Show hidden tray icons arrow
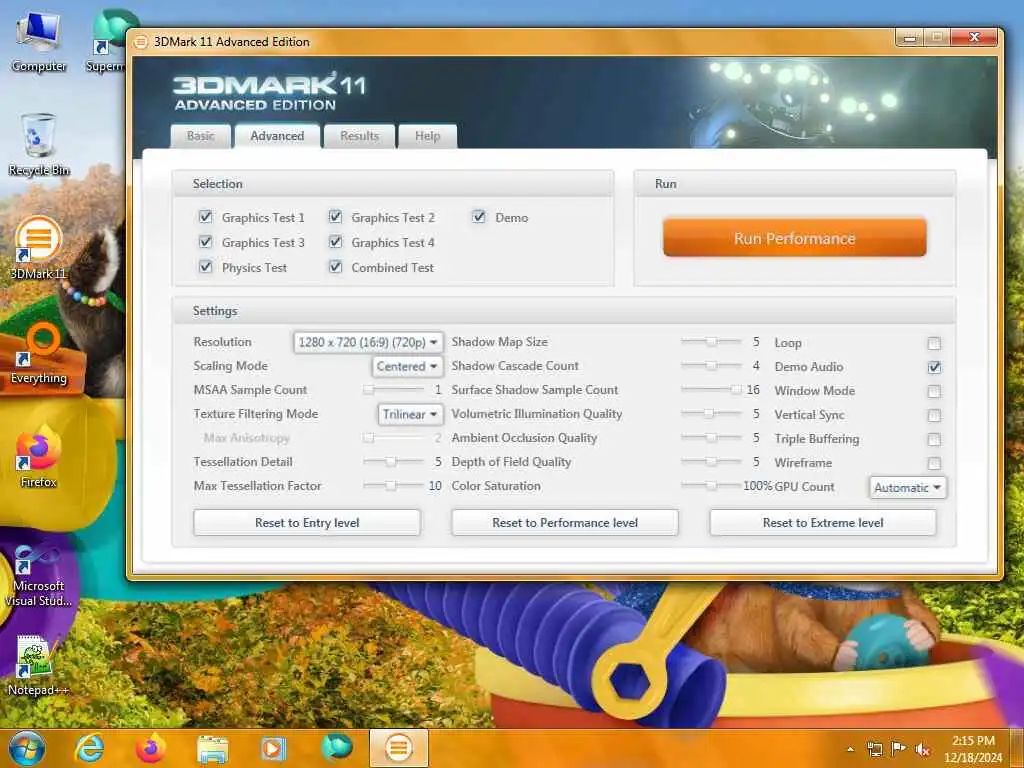This screenshot has width=1024, height=768. pyautogui.click(x=850, y=749)
